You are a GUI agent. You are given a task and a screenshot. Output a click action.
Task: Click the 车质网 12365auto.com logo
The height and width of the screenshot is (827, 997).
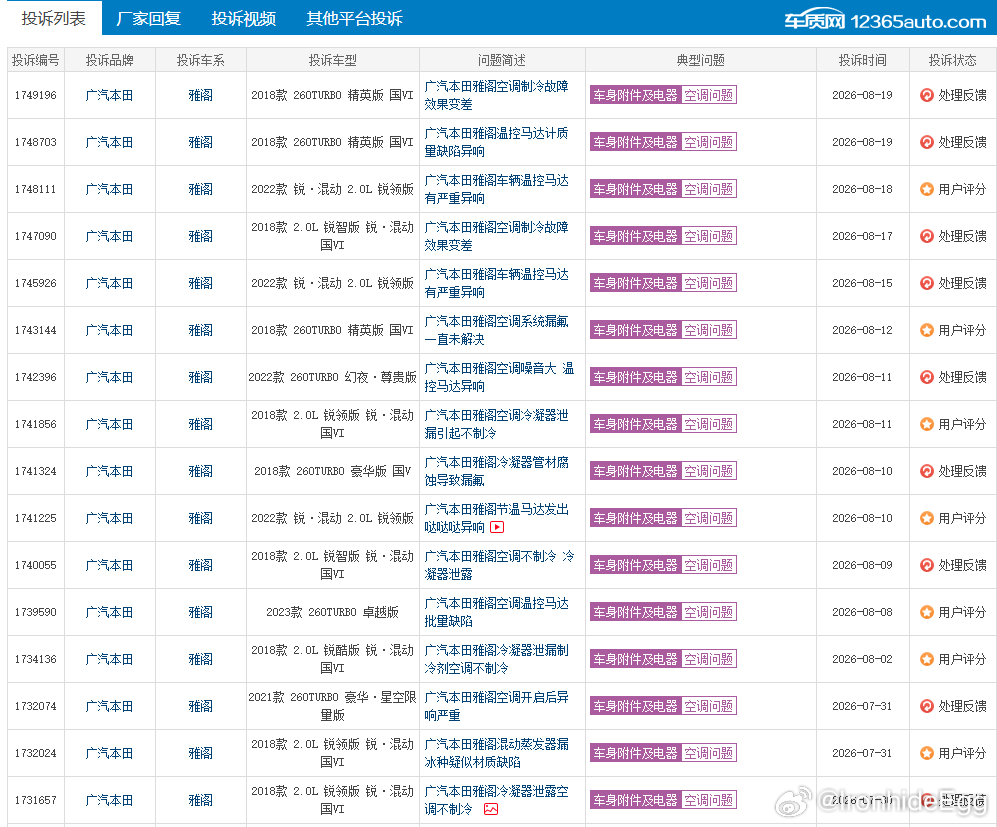point(884,21)
